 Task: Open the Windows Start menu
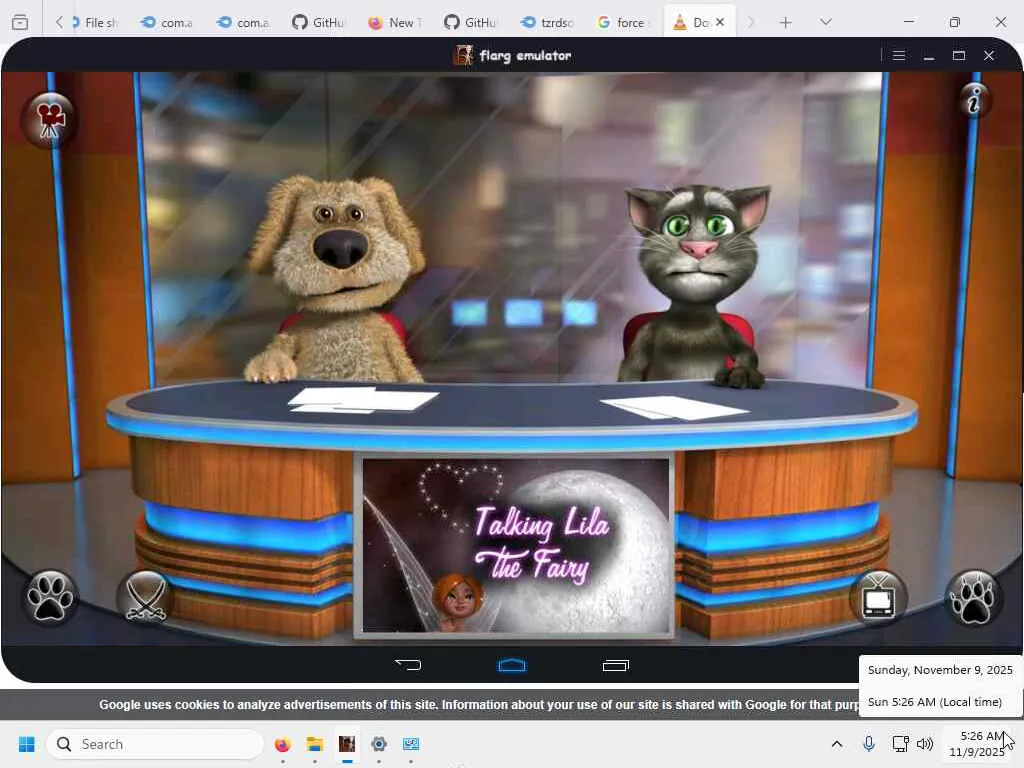(x=26, y=744)
